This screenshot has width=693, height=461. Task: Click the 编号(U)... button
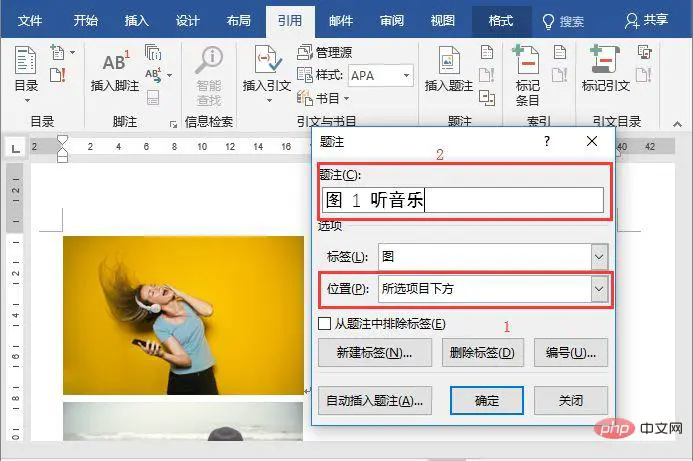tap(571, 353)
